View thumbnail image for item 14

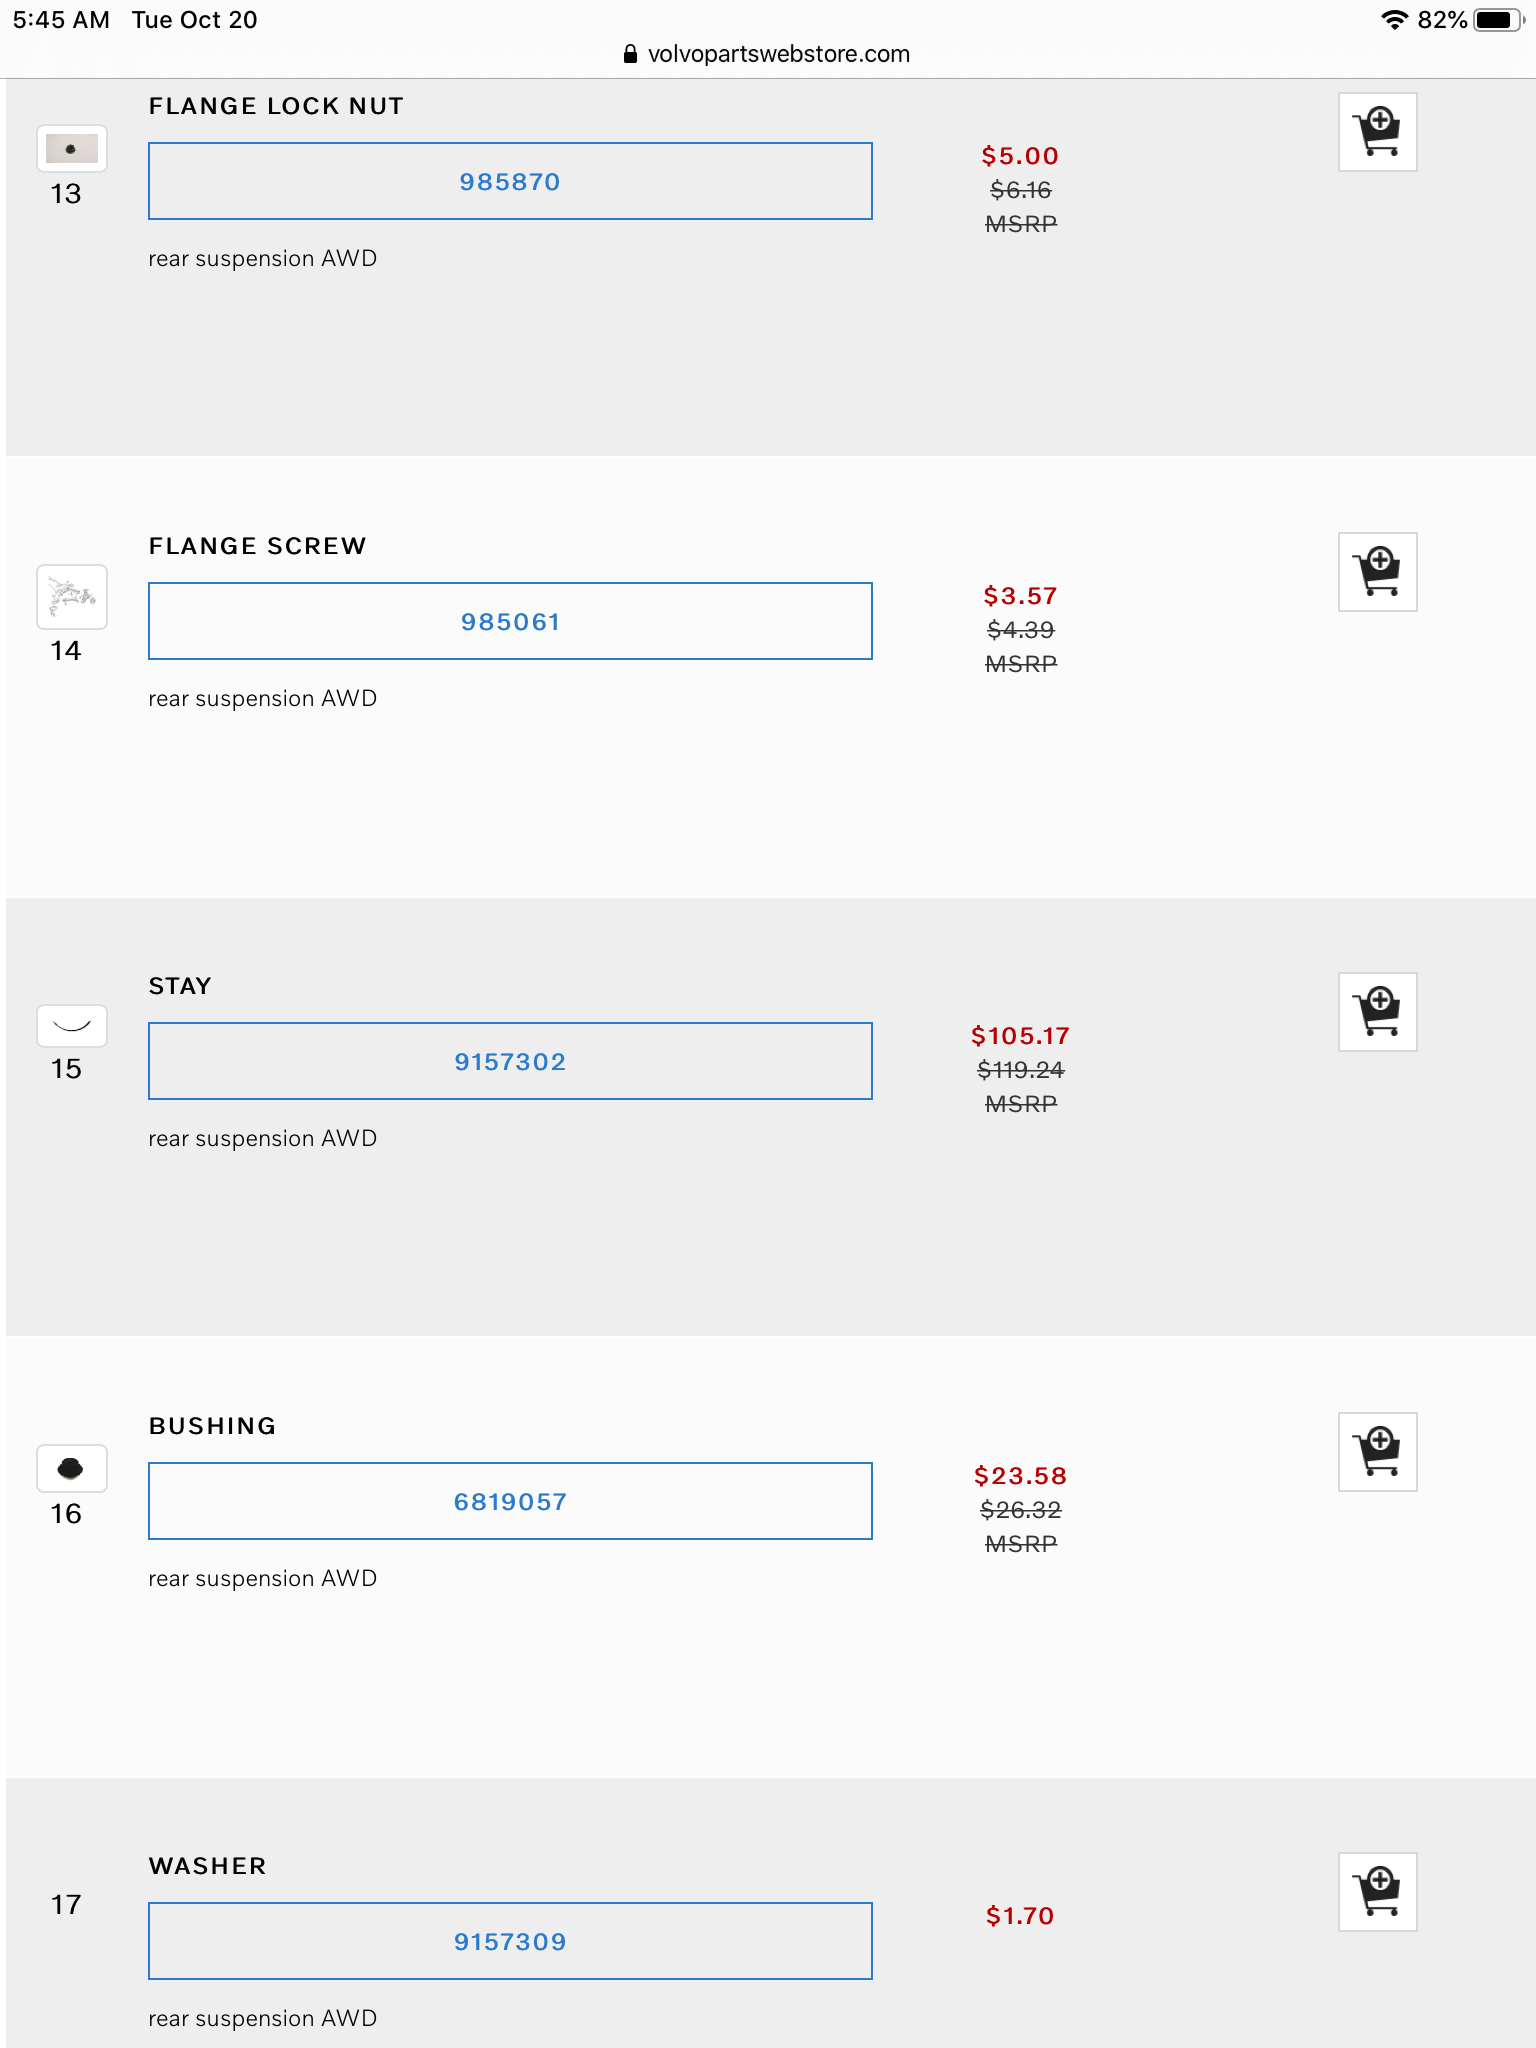71,597
